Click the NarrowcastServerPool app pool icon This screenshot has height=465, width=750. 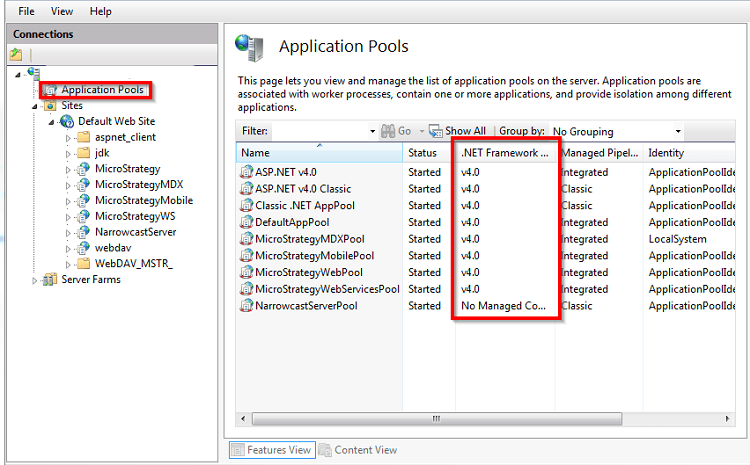tap(247, 306)
